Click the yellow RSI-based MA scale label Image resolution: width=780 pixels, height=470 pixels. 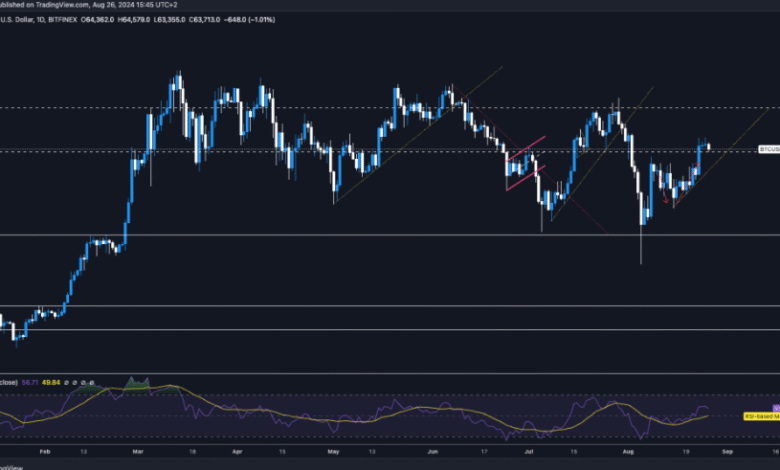[762, 416]
